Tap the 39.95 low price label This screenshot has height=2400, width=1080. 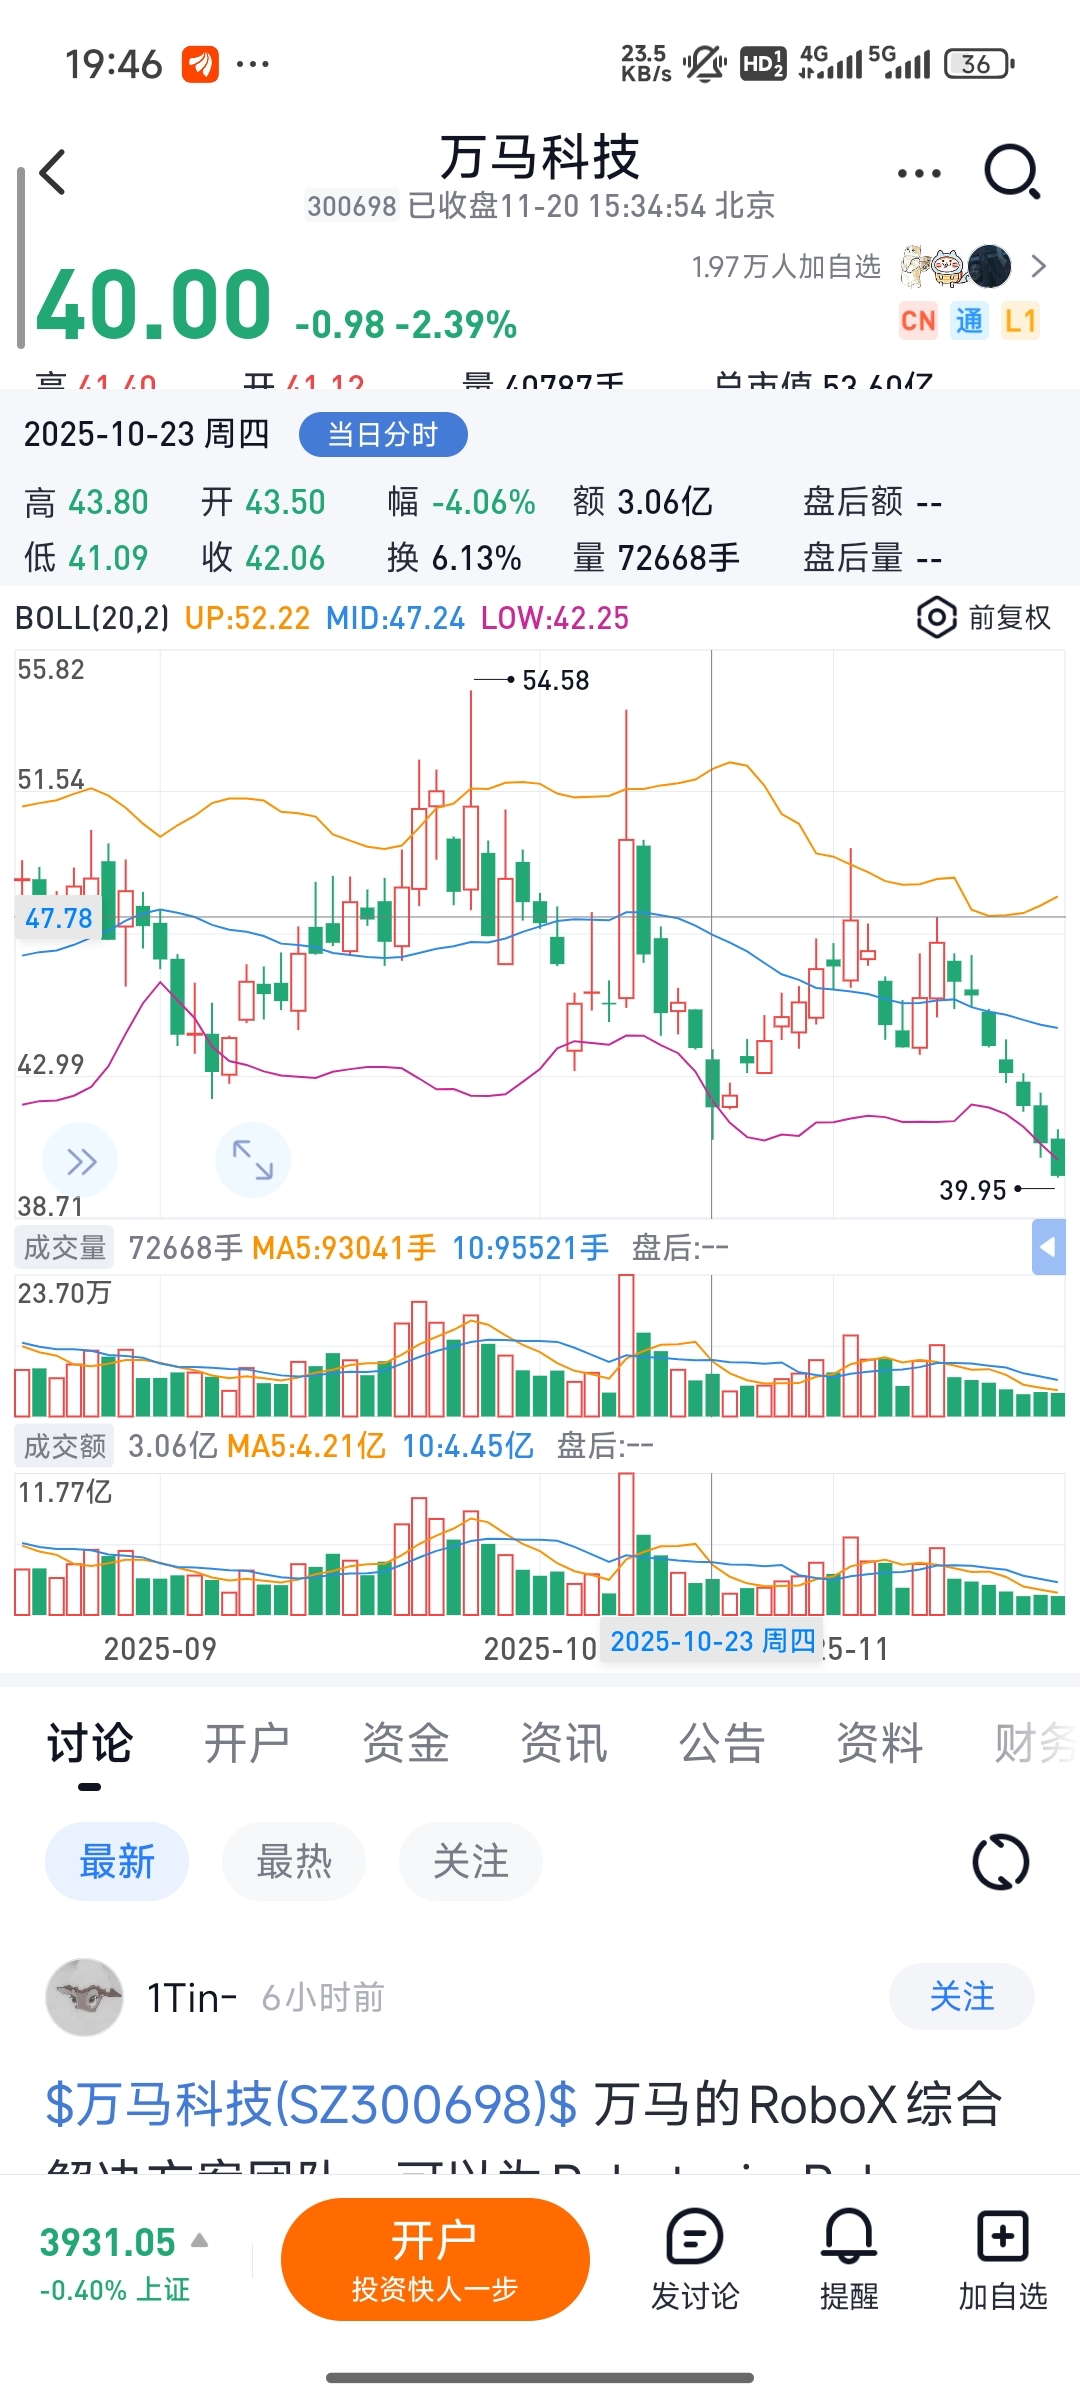(972, 1190)
